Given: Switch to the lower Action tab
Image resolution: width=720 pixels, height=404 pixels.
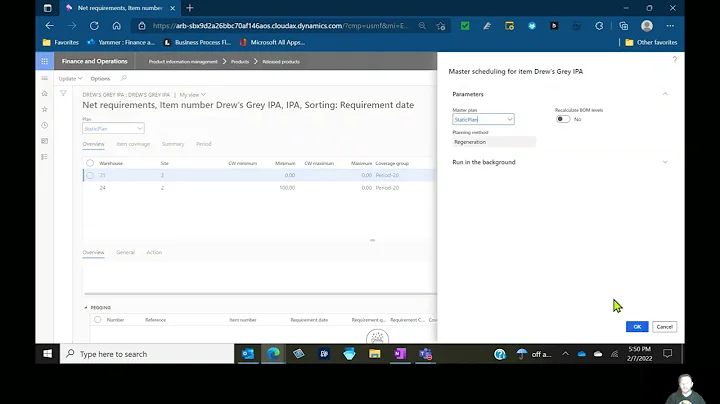Looking at the screenshot, I should click(154, 252).
